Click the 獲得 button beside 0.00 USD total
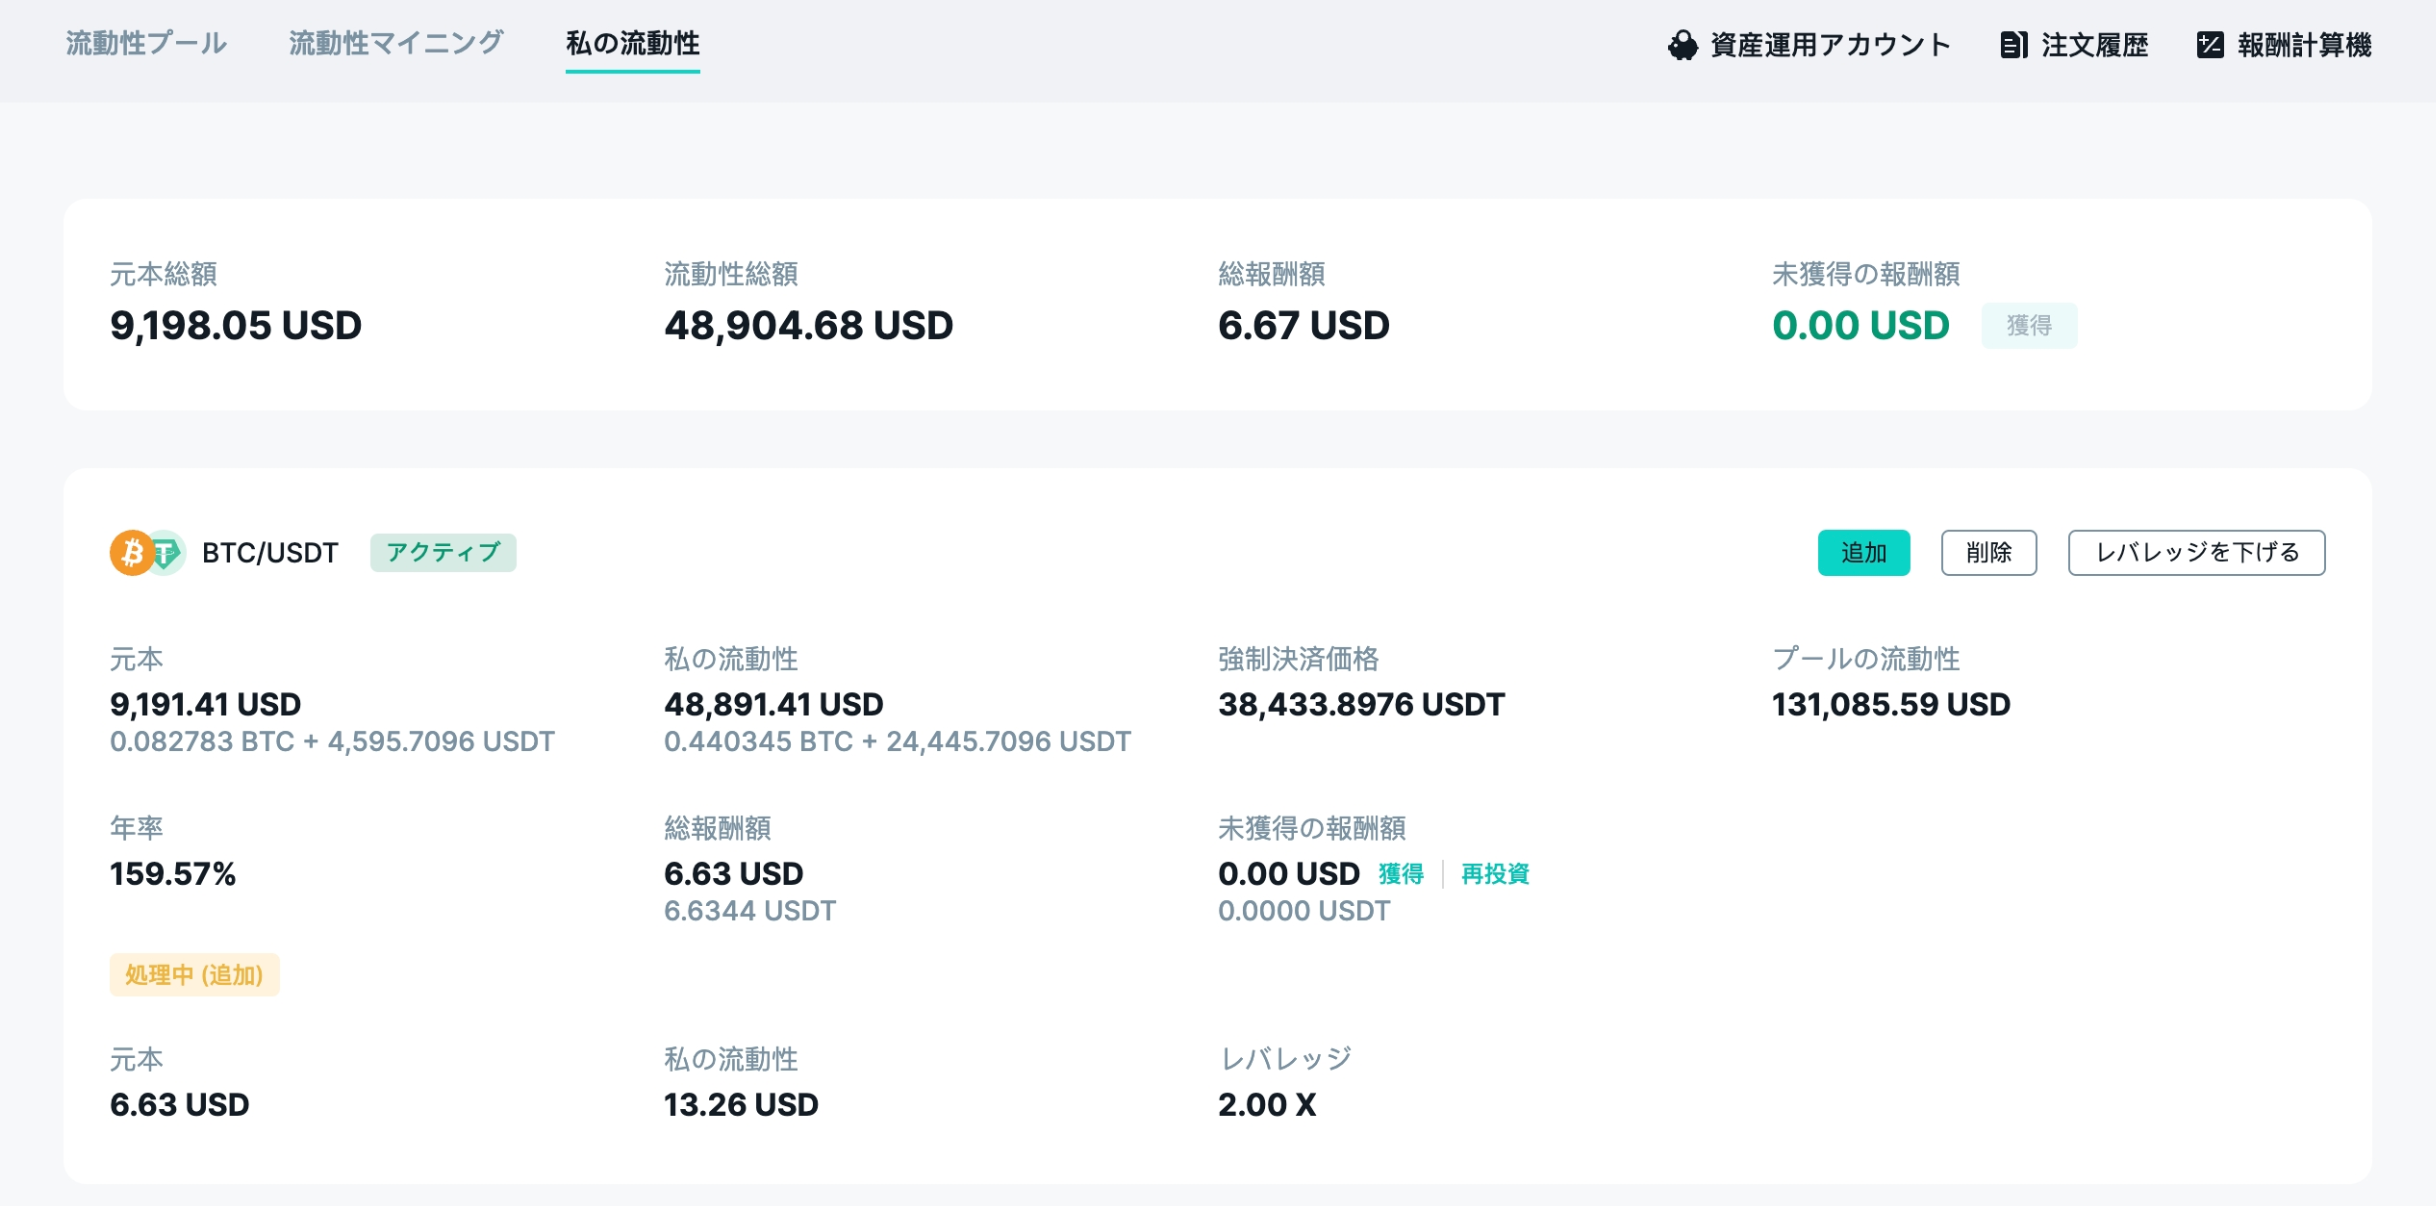 tap(2029, 326)
